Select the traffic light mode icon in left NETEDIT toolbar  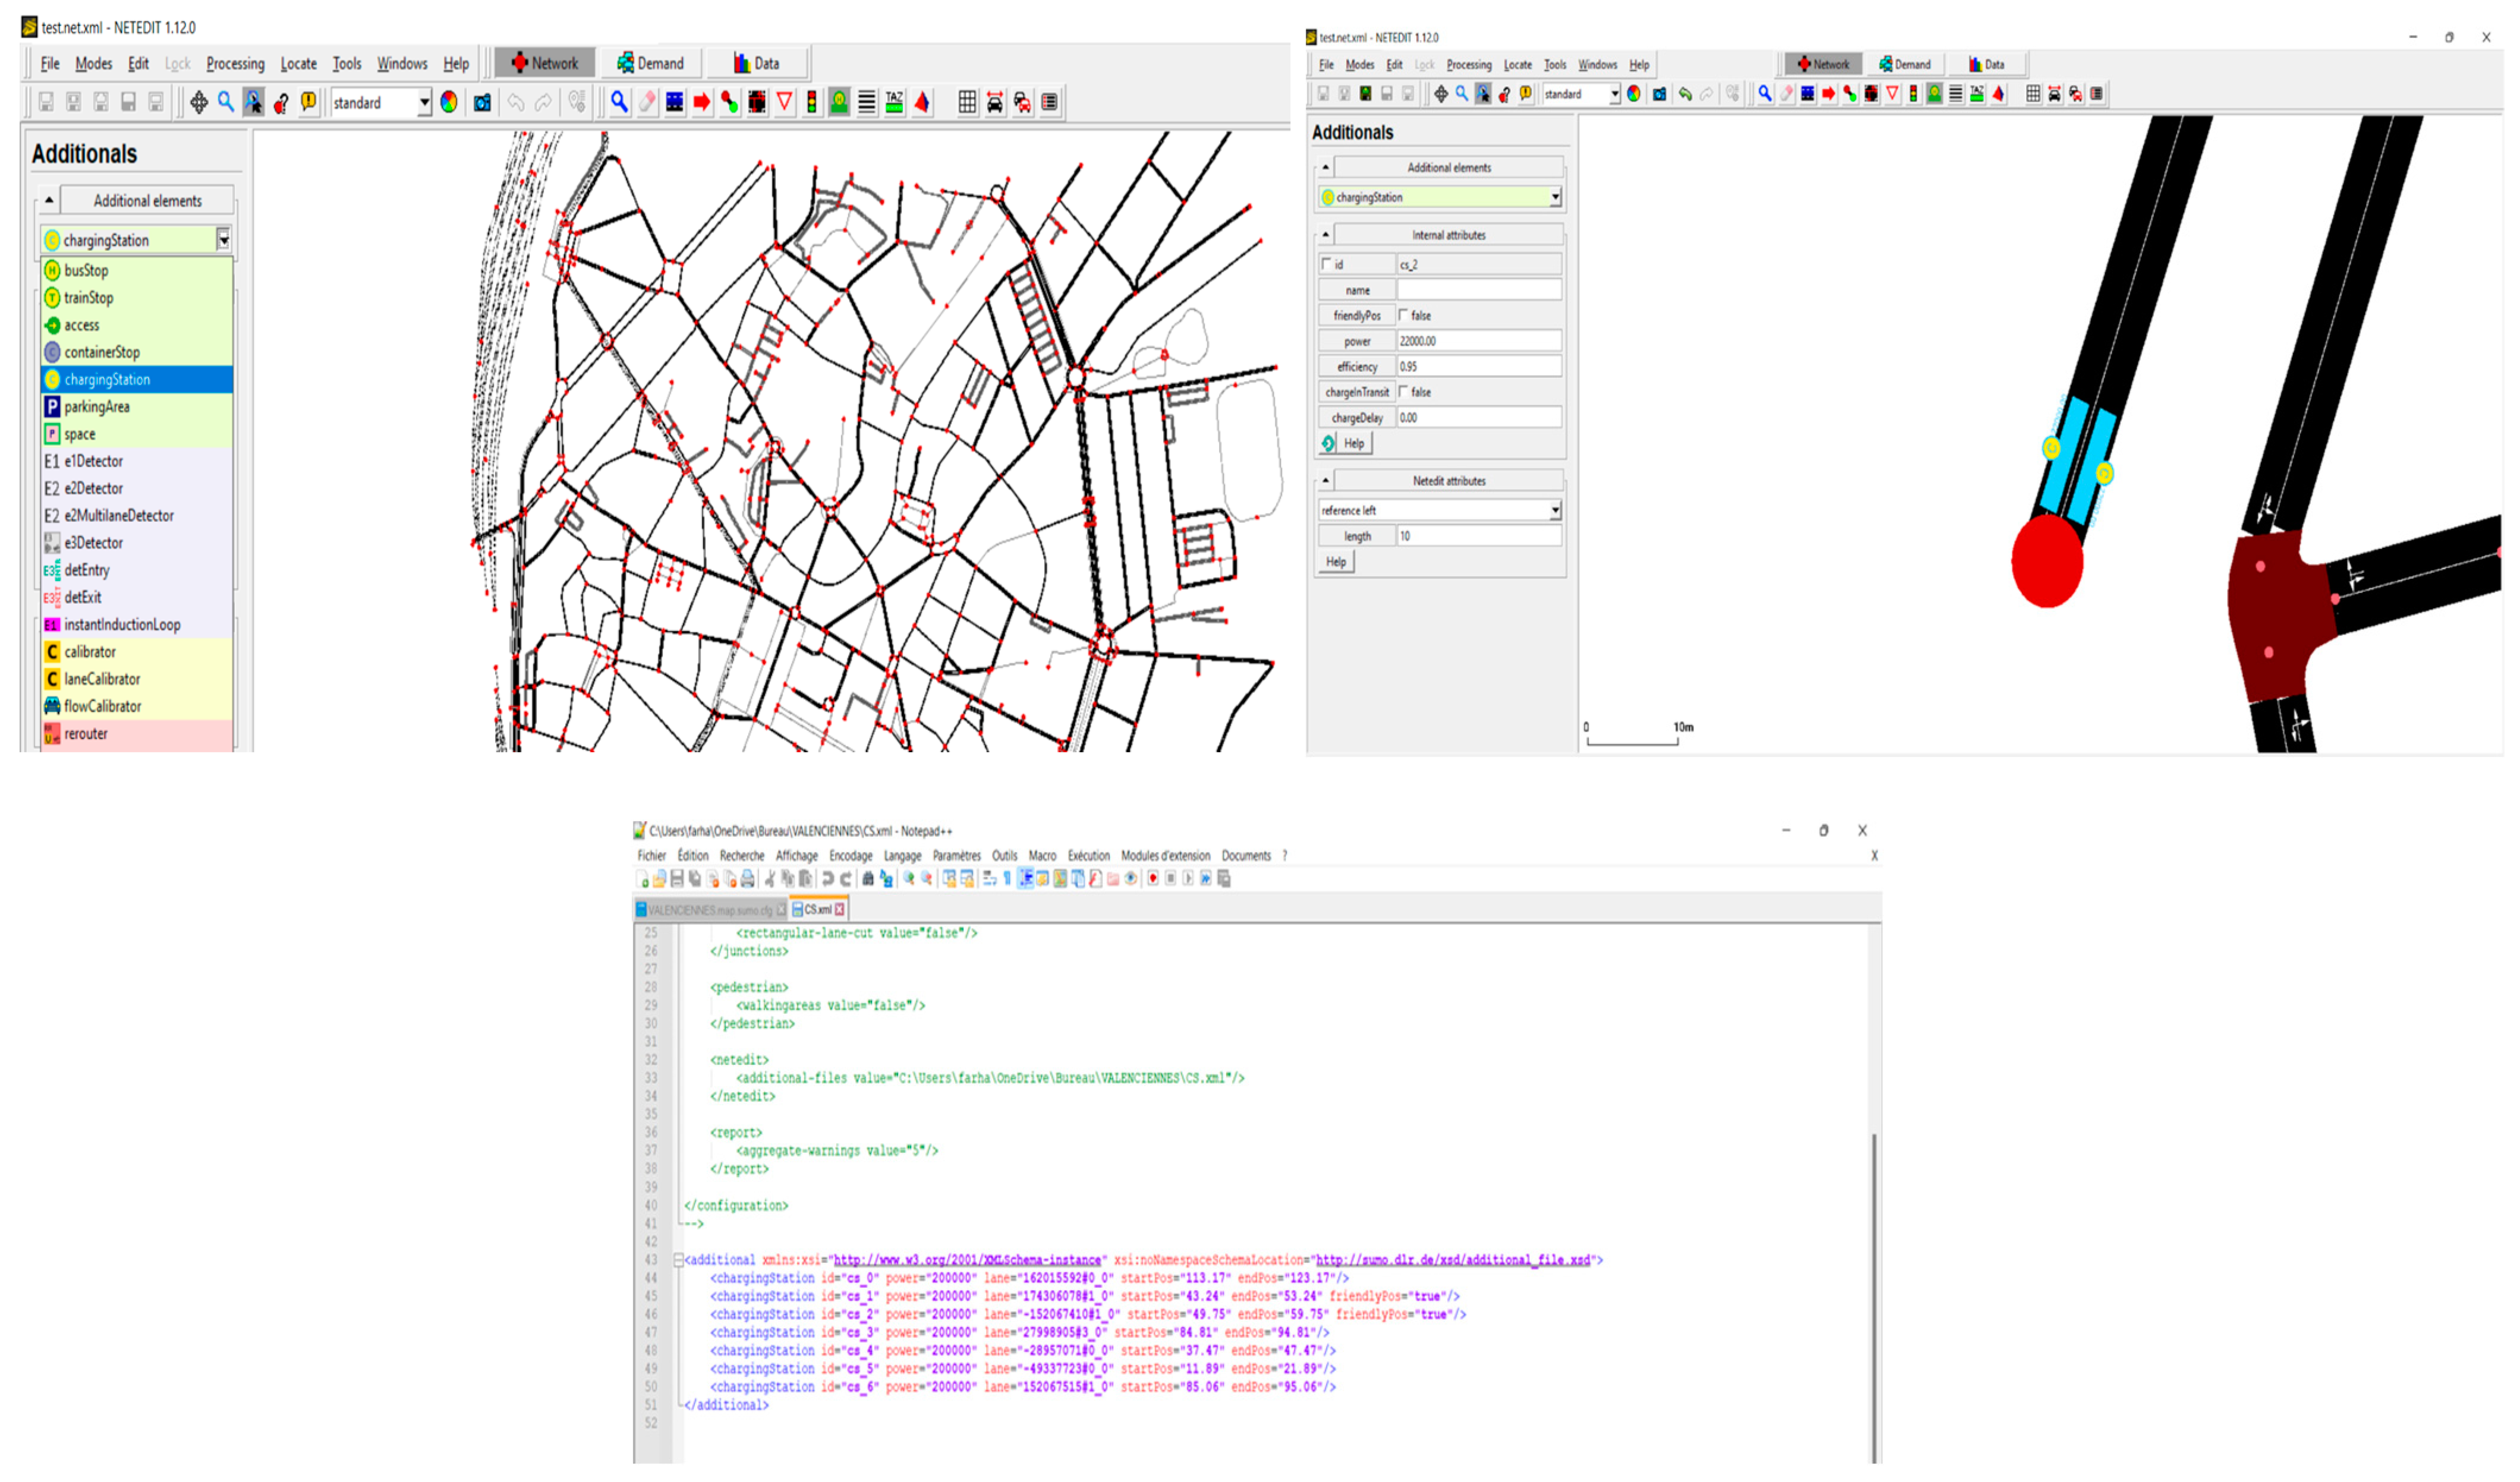[x=811, y=102]
